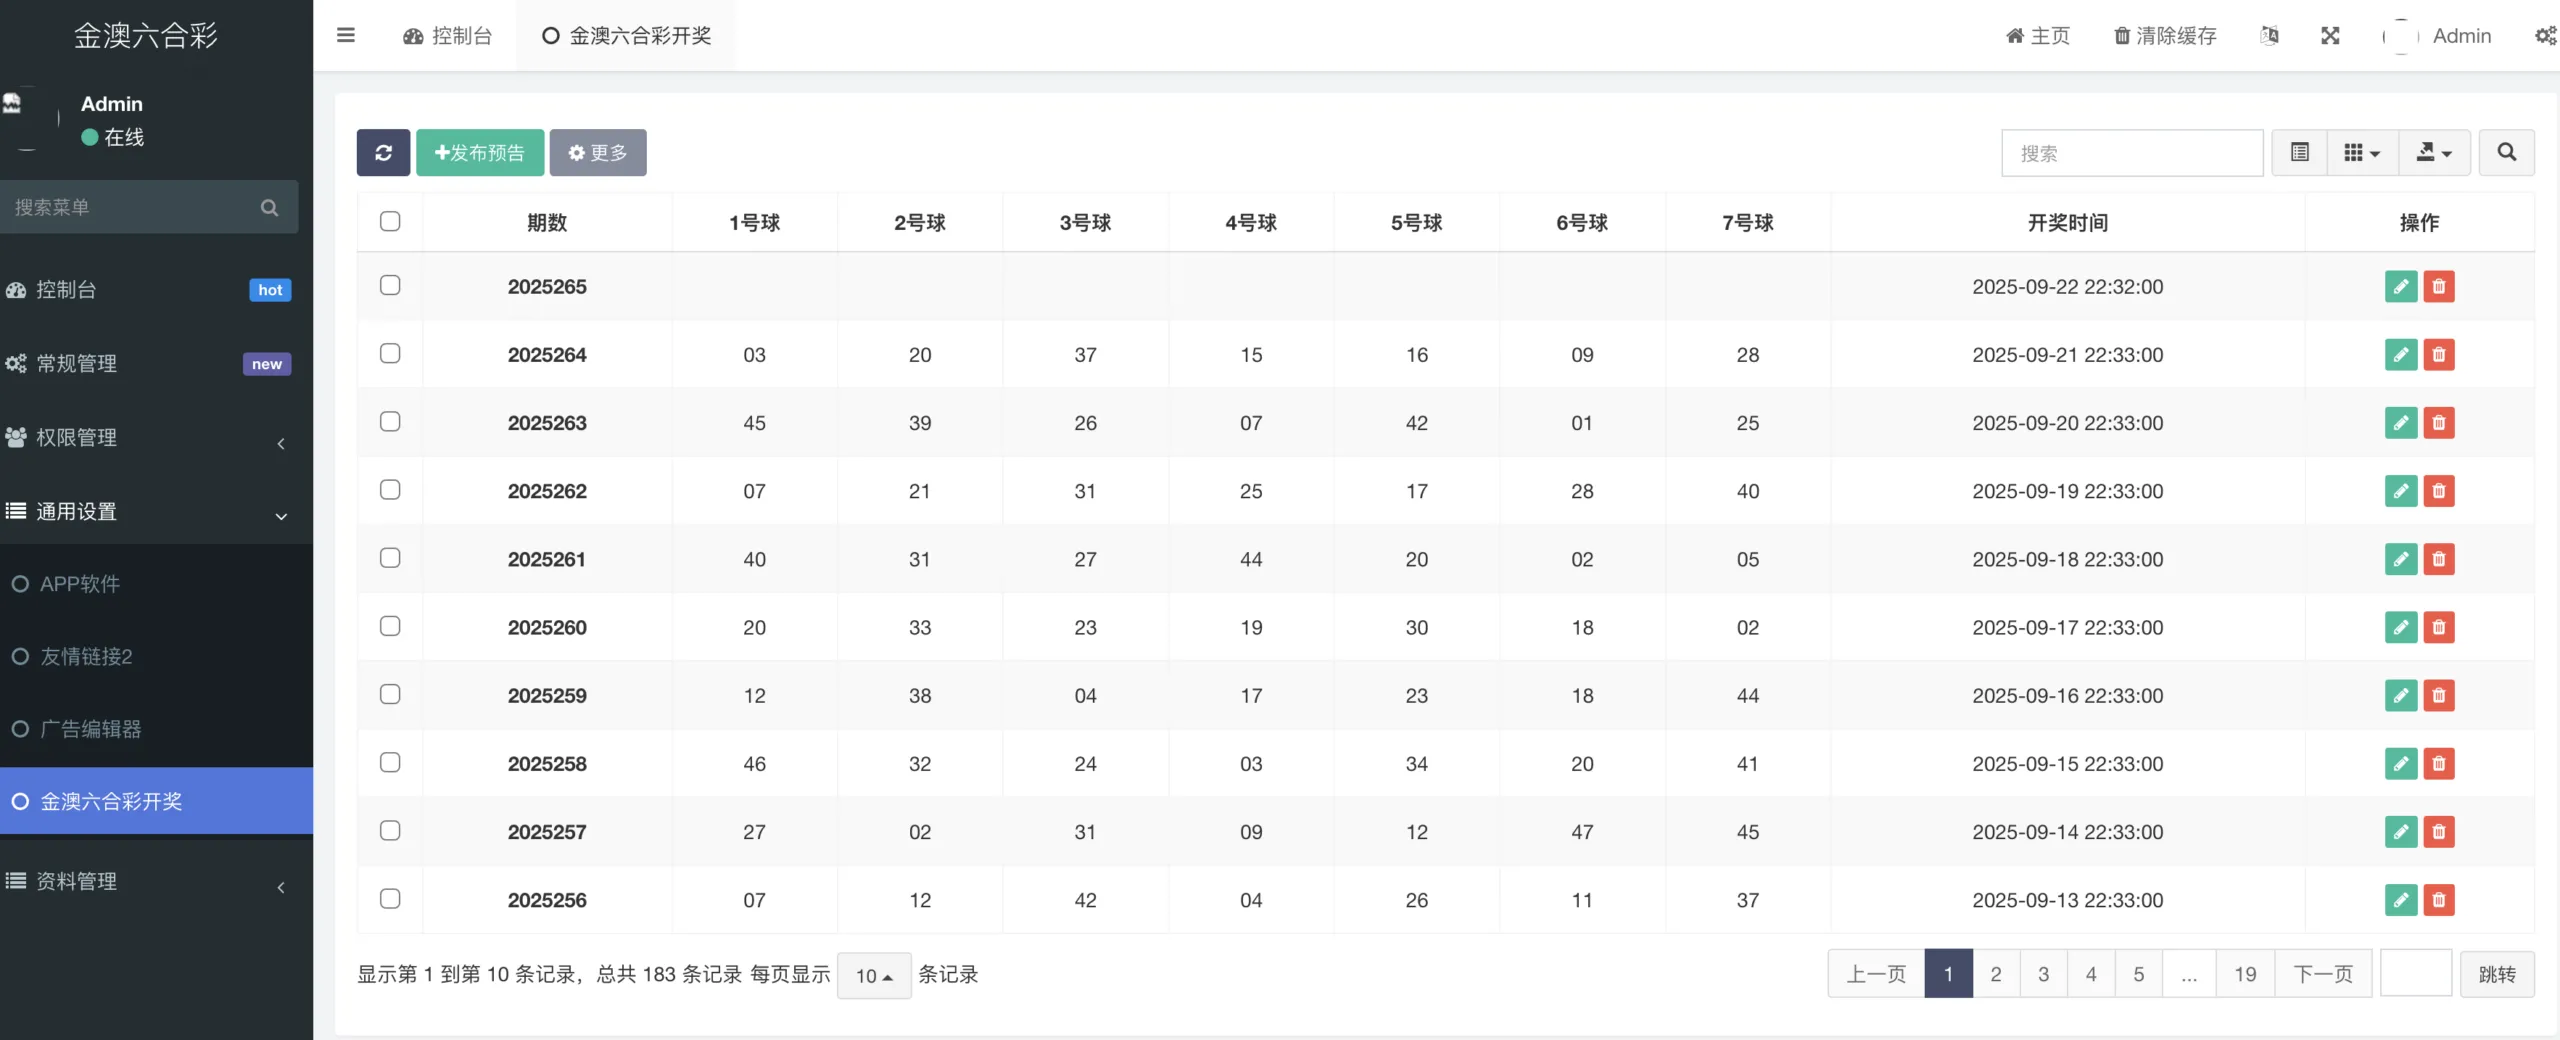Edit the record for period 2025263
This screenshot has width=2560, height=1040.
coord(2400,422)
